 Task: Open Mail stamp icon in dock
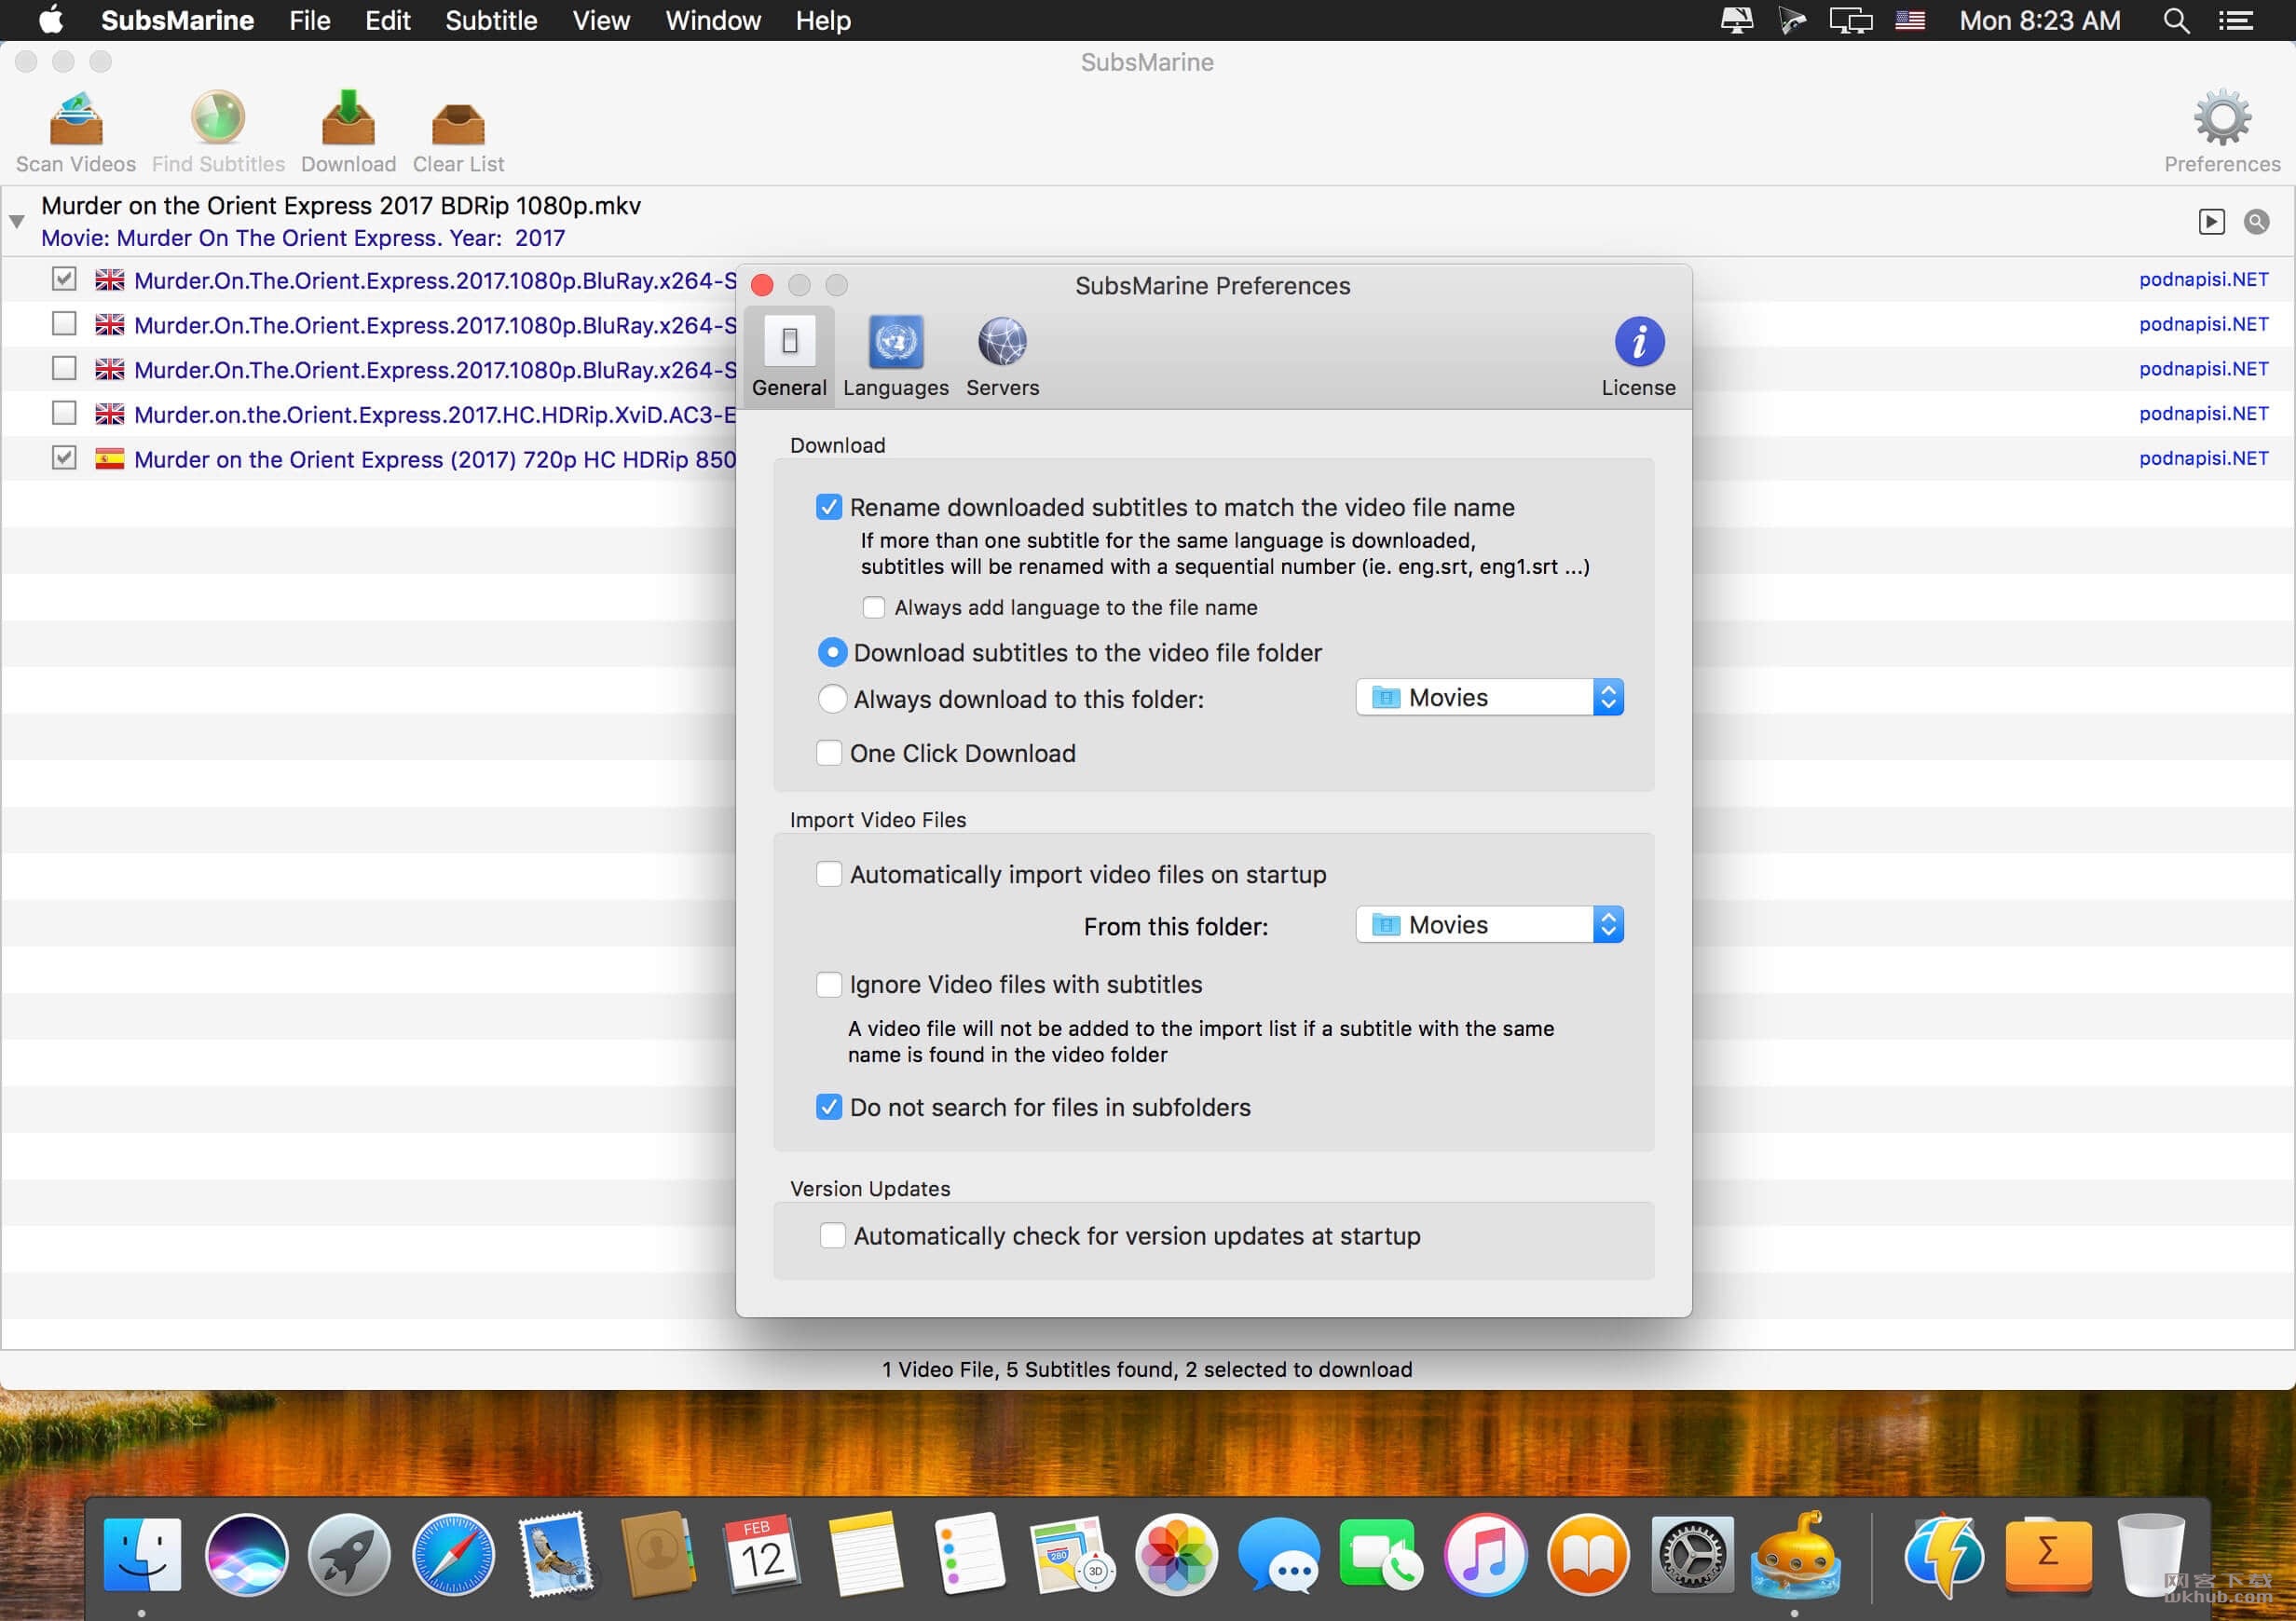point(556,1555)
